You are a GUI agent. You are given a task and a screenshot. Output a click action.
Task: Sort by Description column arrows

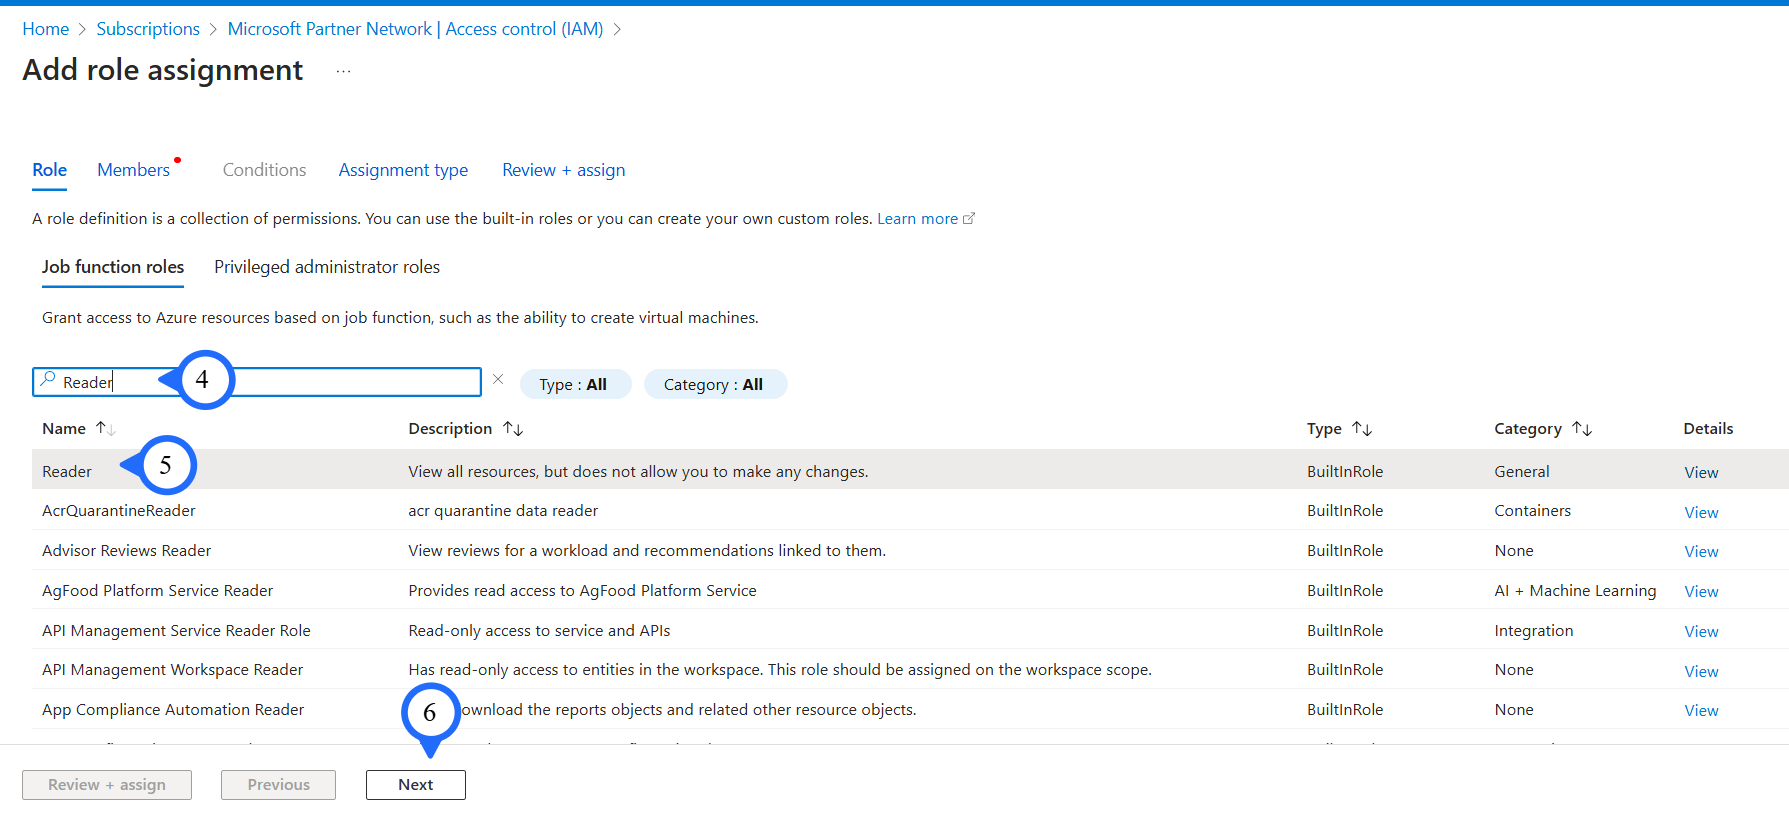click(513, 428)
